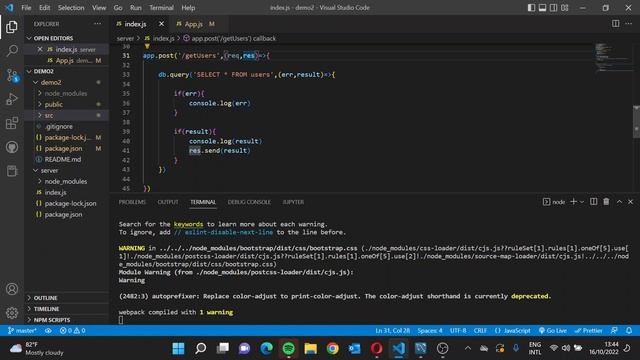Change line ending via CRLF item

tap(480, 331)
